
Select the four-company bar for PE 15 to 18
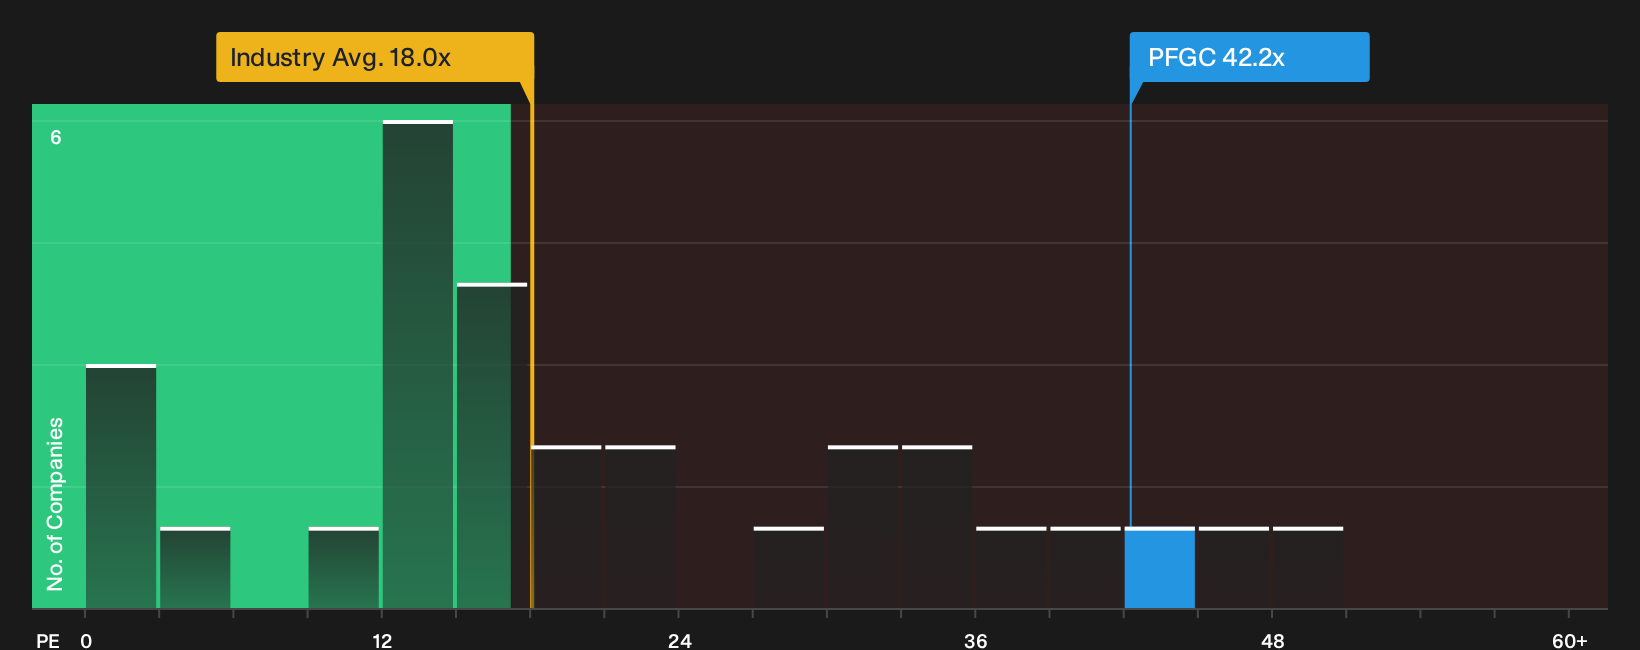(492, 446)
